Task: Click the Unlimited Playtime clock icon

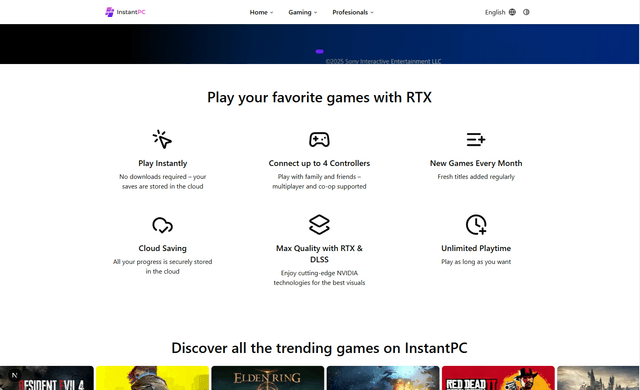Action: tap(476, 225)
